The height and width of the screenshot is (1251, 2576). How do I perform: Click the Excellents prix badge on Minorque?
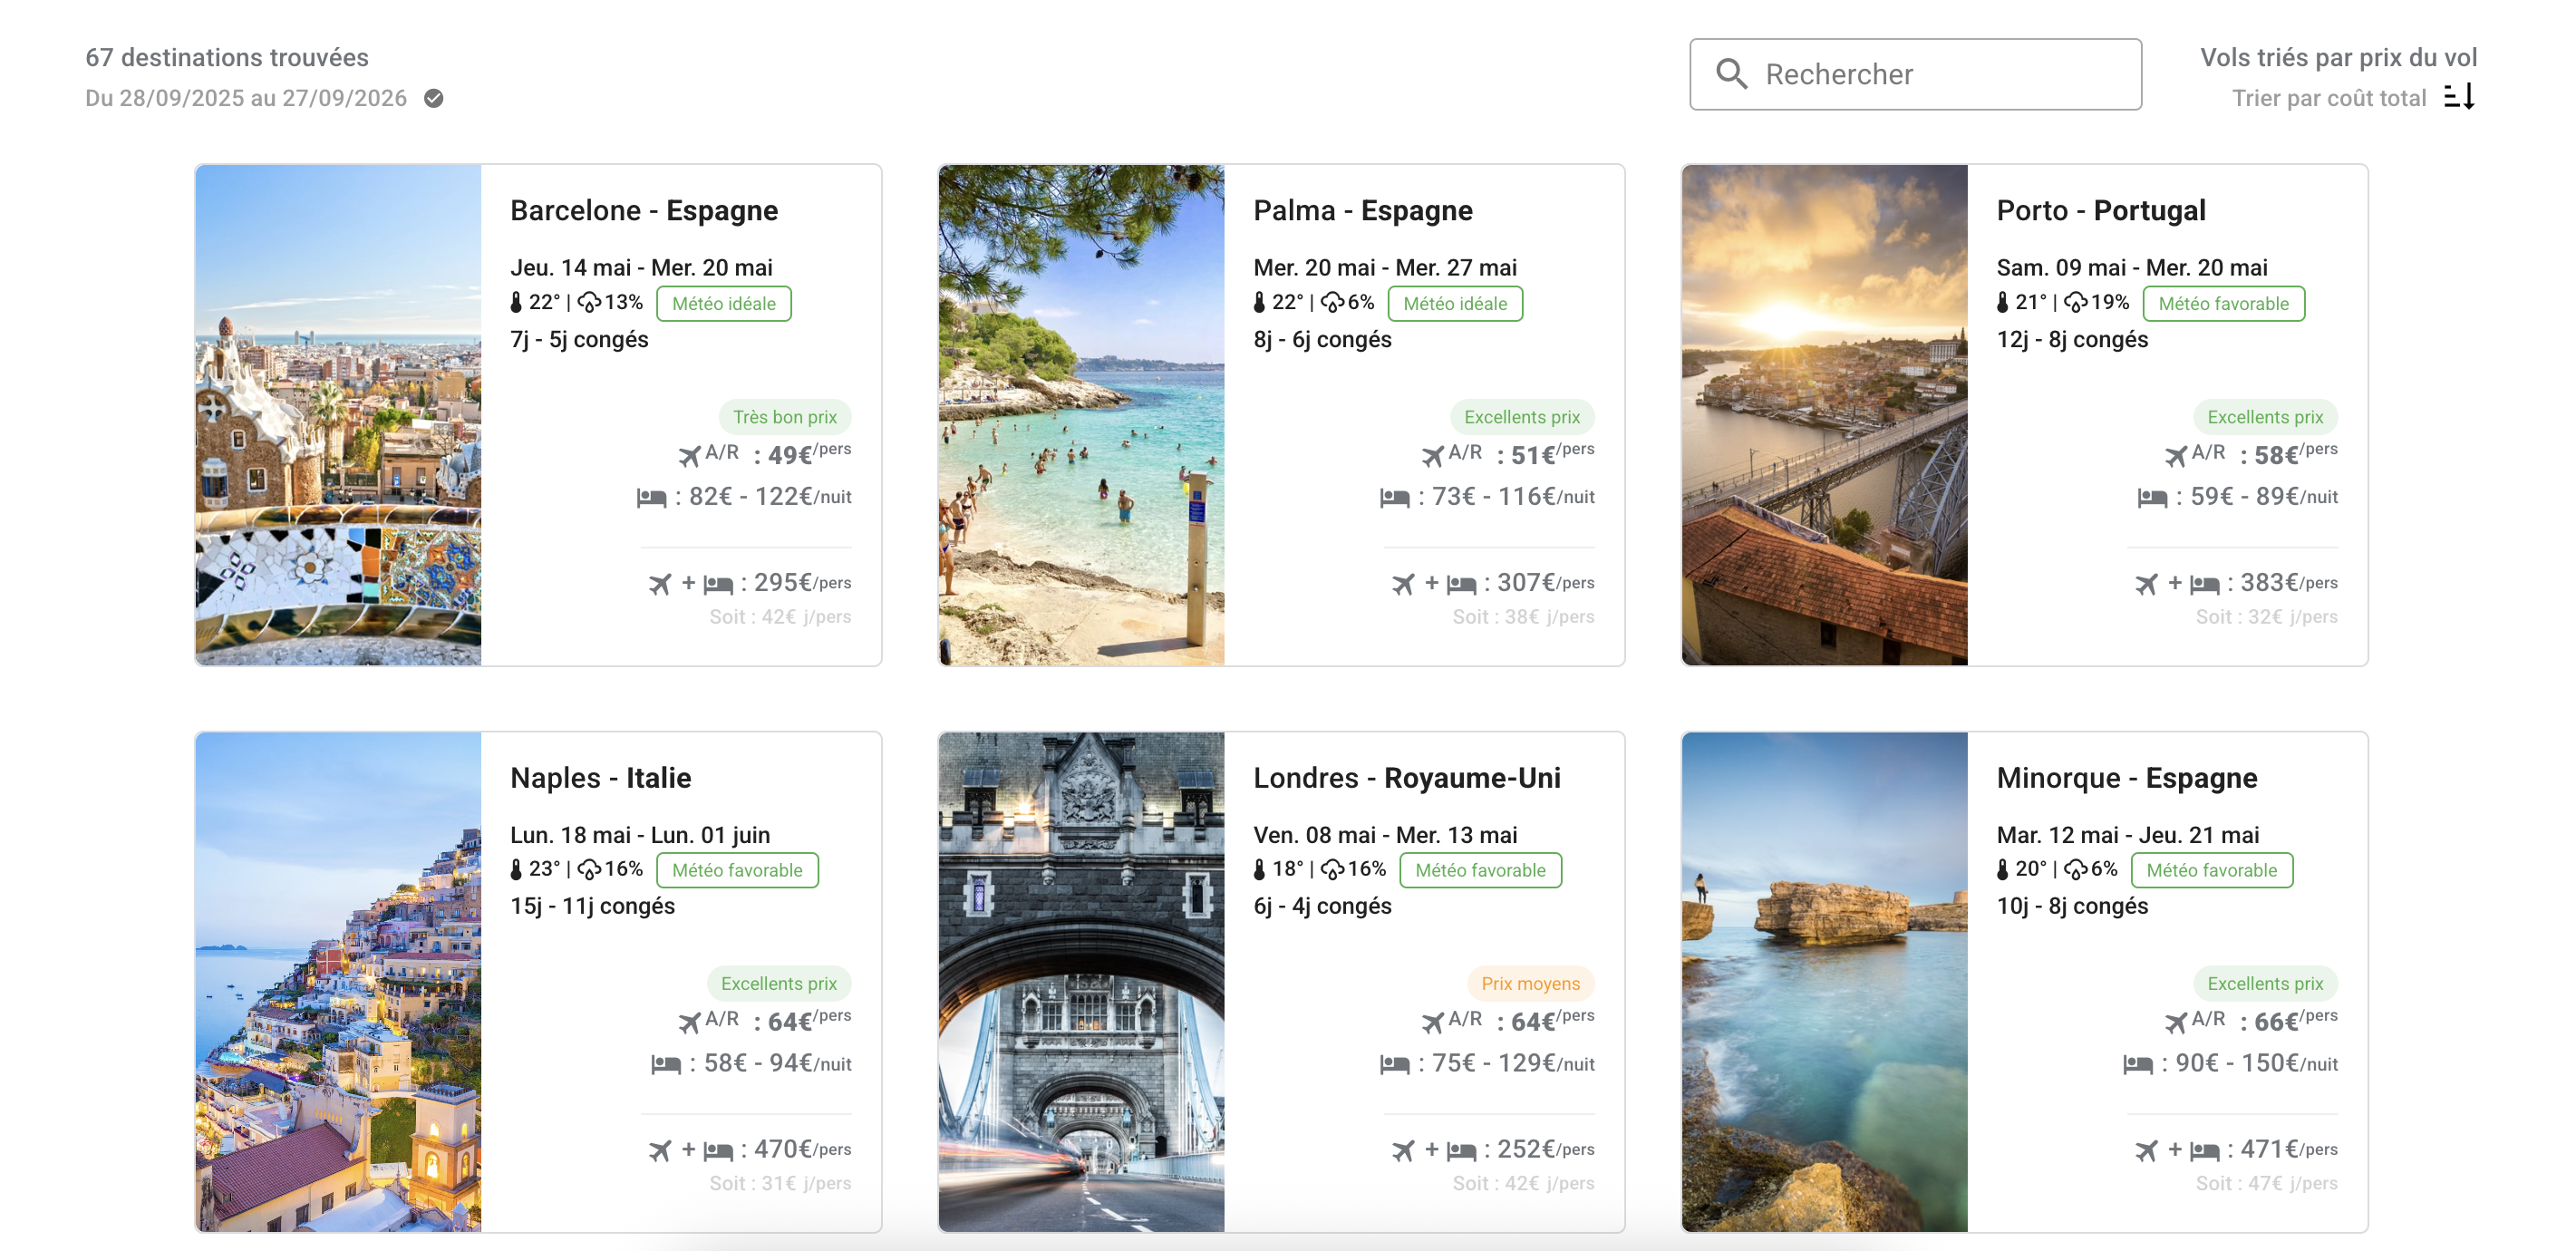[2264, 983]
